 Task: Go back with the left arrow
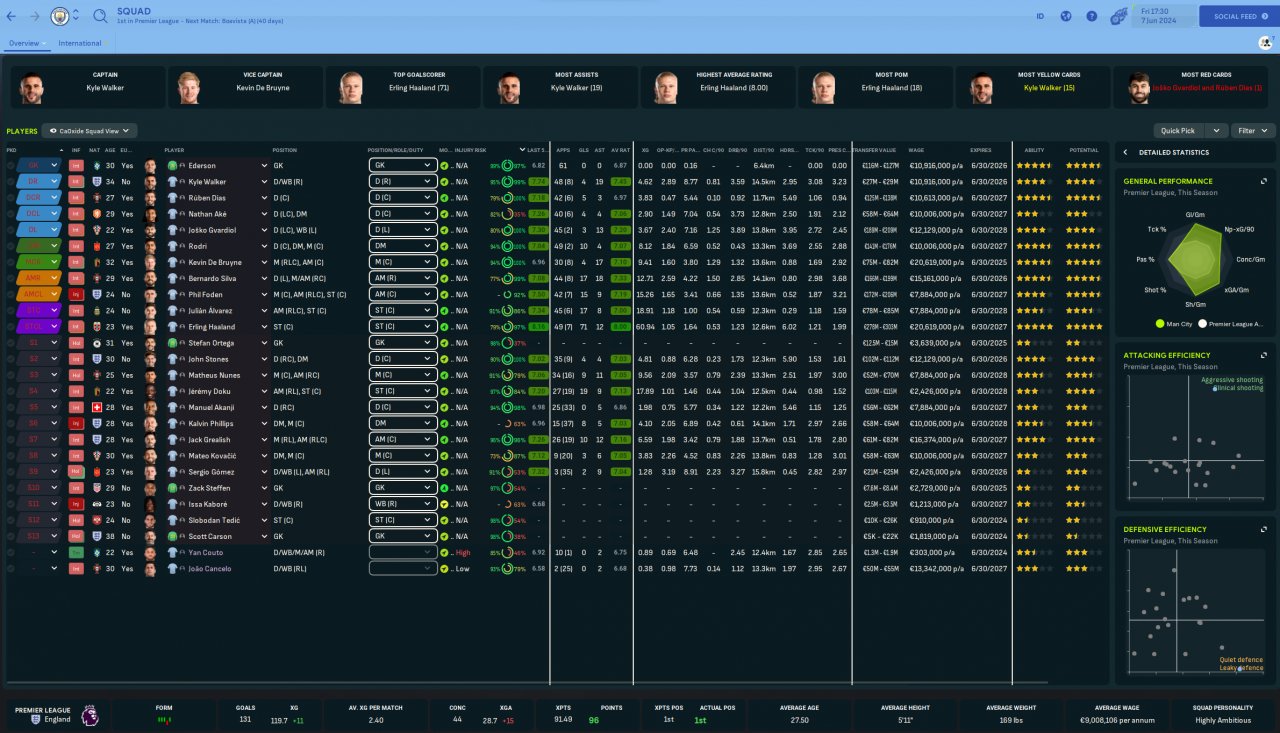coord(12,17)
